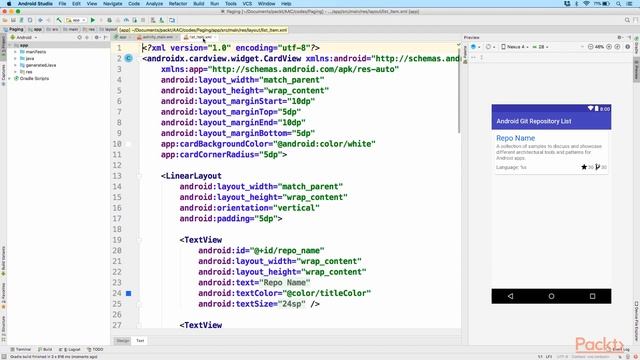Open the Nexus 4 device dropdown
The width and height of the screenshot is (640, 360).
click(x=515, y=47)
